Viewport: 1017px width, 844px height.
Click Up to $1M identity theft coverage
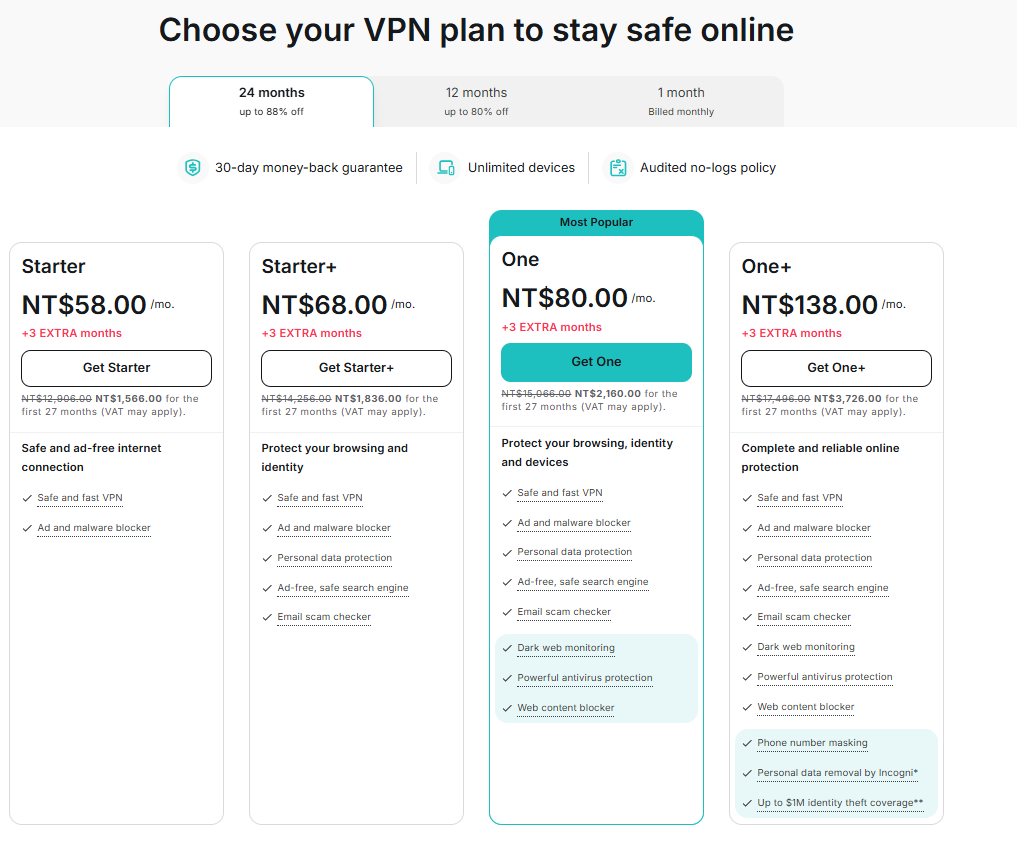tap(840, 803)
